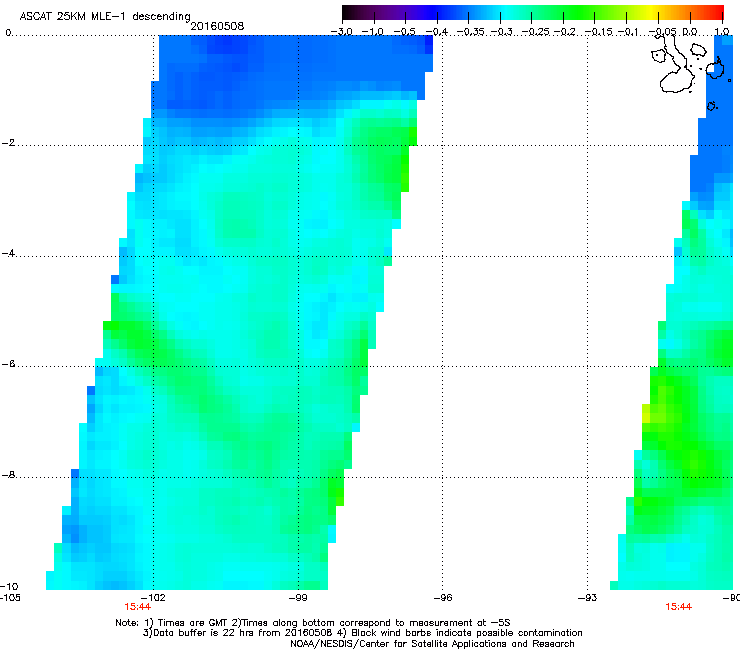
Task: Click the "-8" latitude axis label
Action: [x=8, y=475]
